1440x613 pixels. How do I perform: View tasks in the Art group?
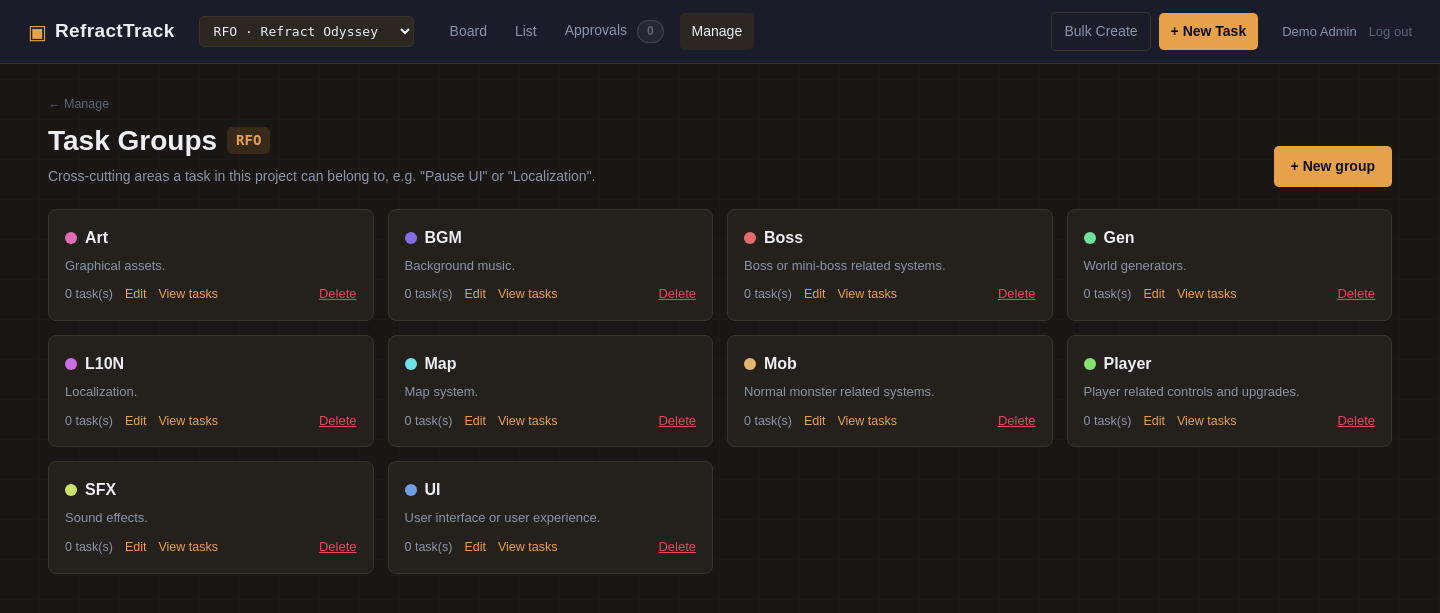[x=188, y=294]
